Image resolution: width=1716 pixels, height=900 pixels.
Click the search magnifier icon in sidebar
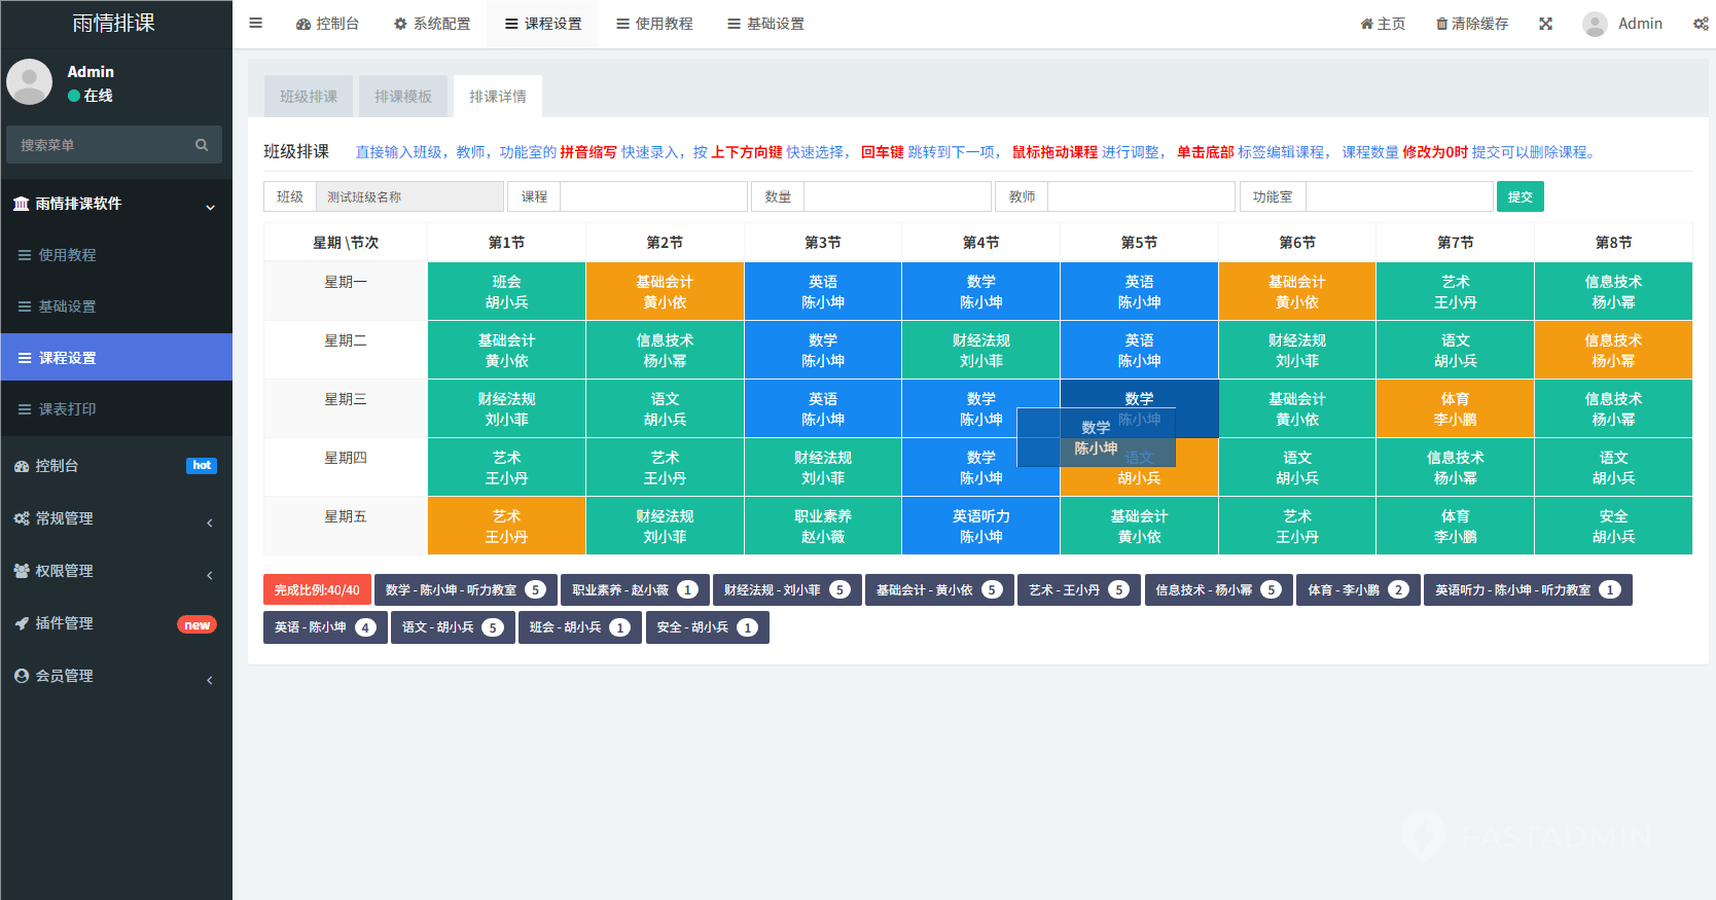click(x=201, y=145)
